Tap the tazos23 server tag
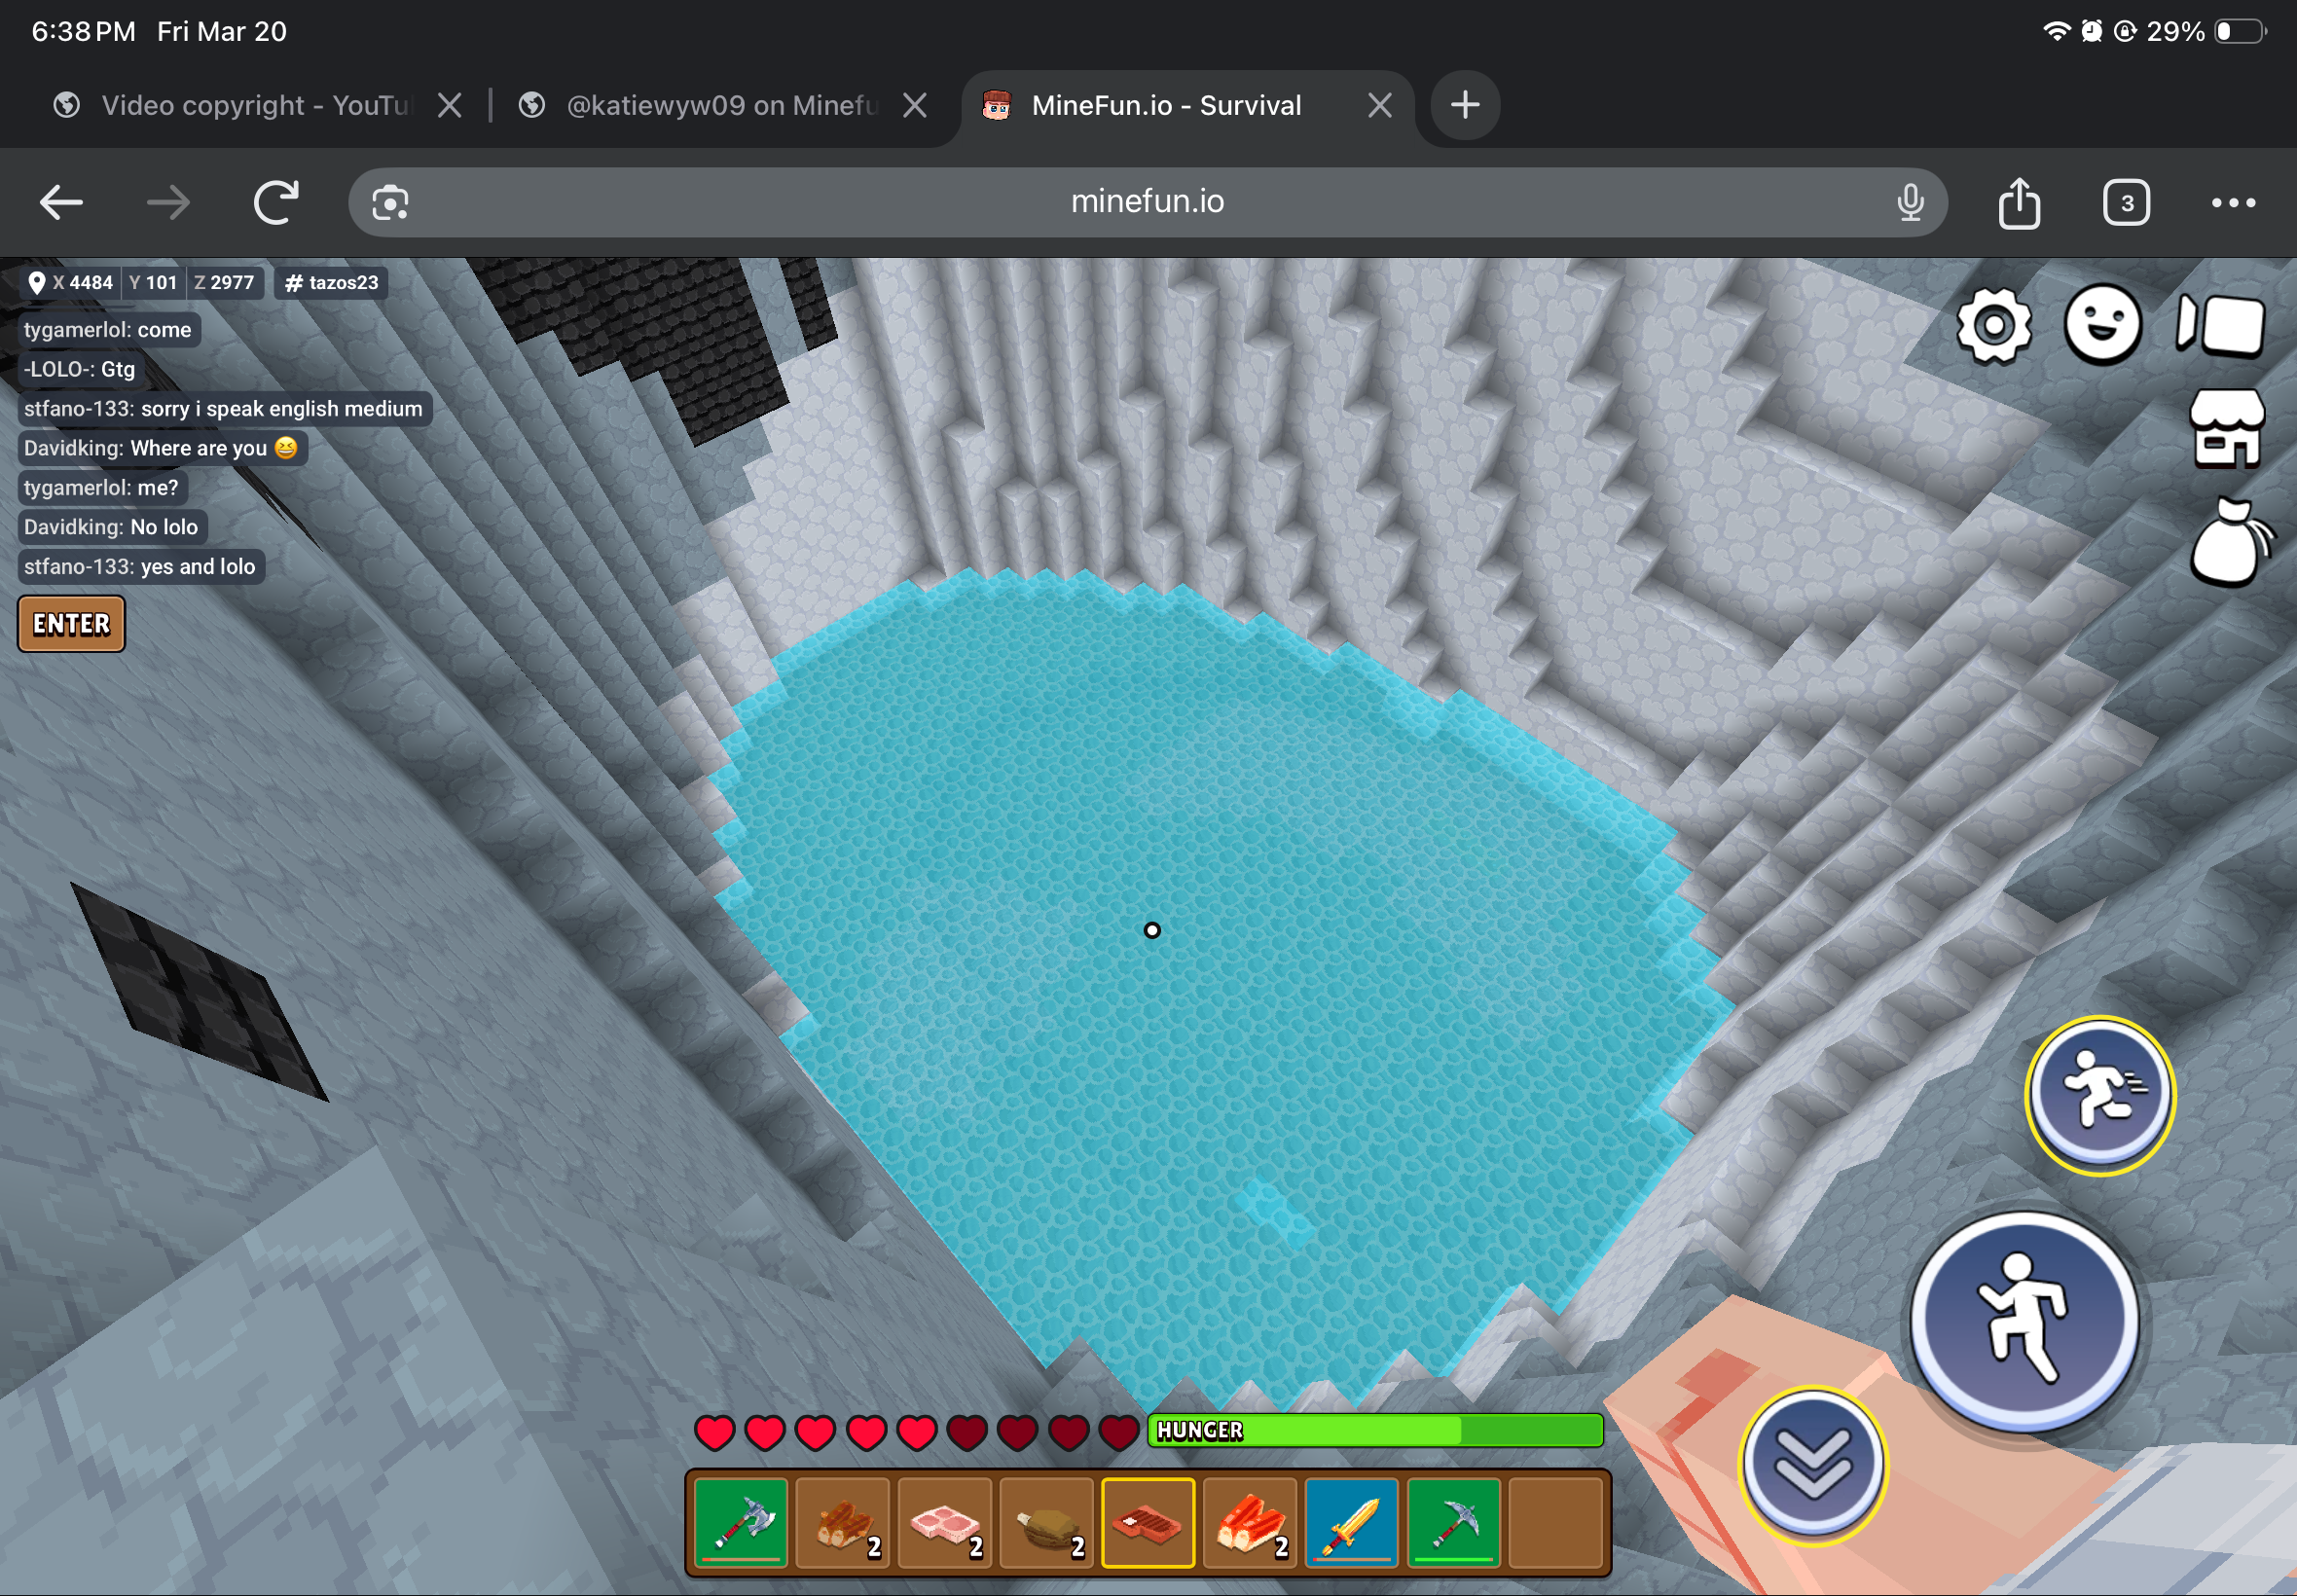 [332, 283]
